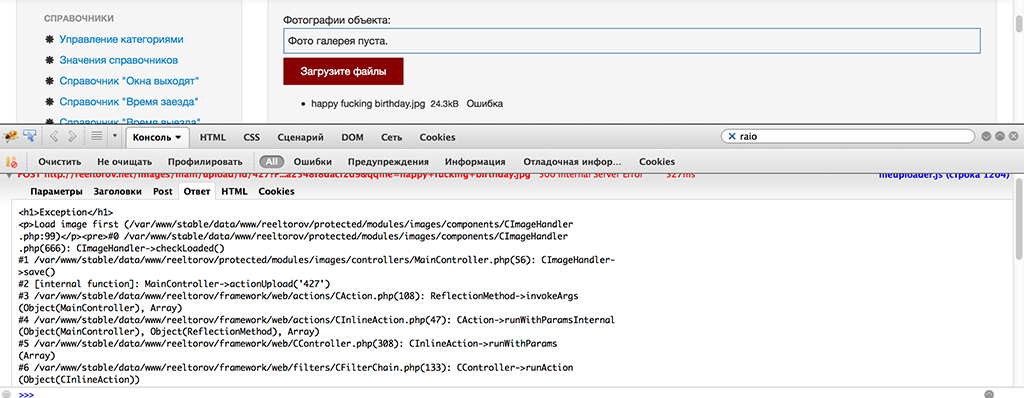
Task: Filter console by Предупреждения
Action: [x=388, y=161]
